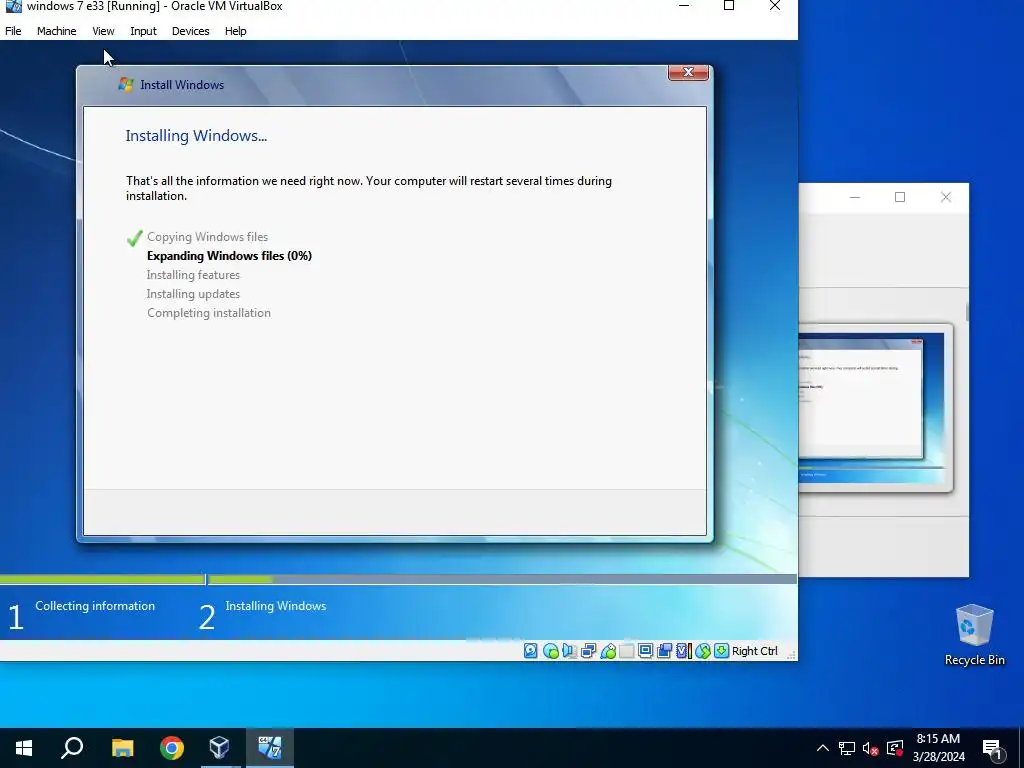
Task: Minimize the windows 7 e33 VM window
Action: (684, 6)
